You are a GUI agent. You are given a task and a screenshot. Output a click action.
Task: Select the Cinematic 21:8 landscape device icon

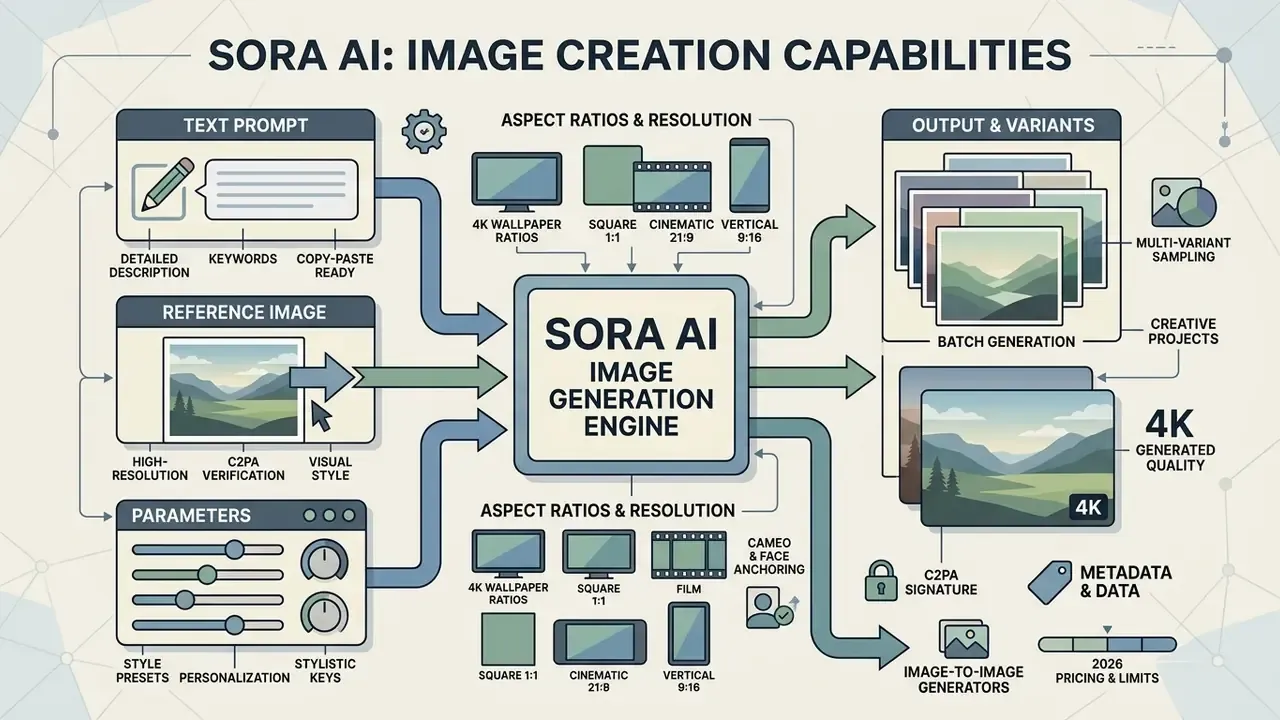tap(598, 641)
